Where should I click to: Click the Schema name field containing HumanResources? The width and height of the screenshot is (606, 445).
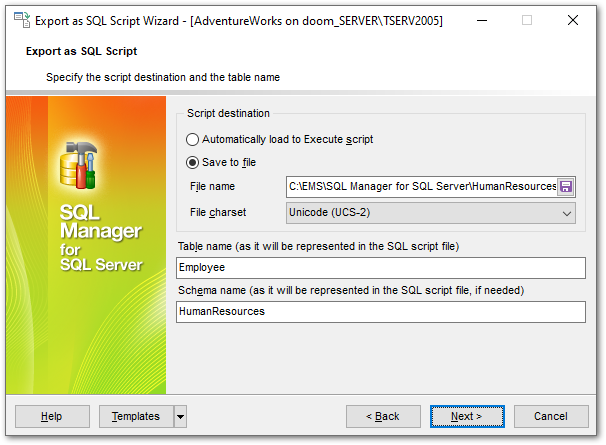click(x=381, y=312)
